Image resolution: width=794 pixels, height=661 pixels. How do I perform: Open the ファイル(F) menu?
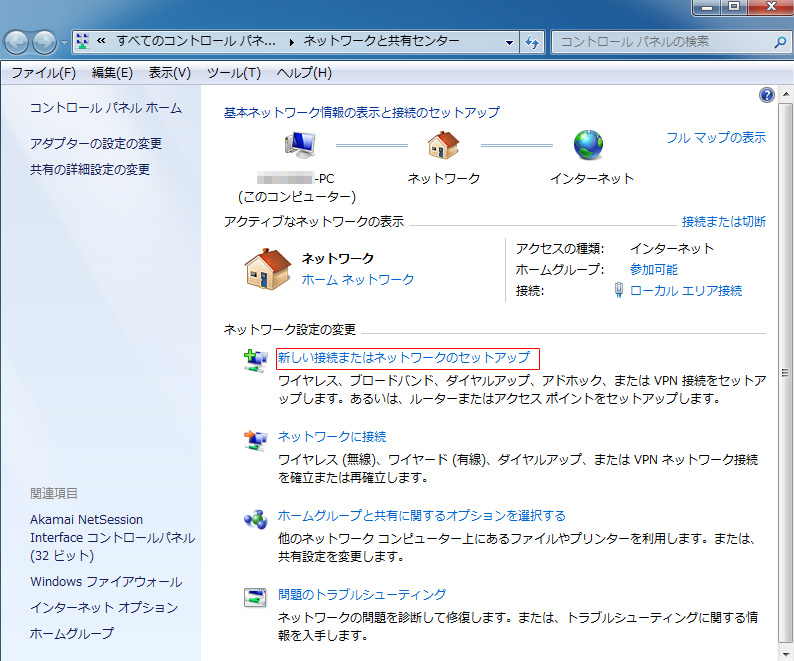[x=43, y=73]
